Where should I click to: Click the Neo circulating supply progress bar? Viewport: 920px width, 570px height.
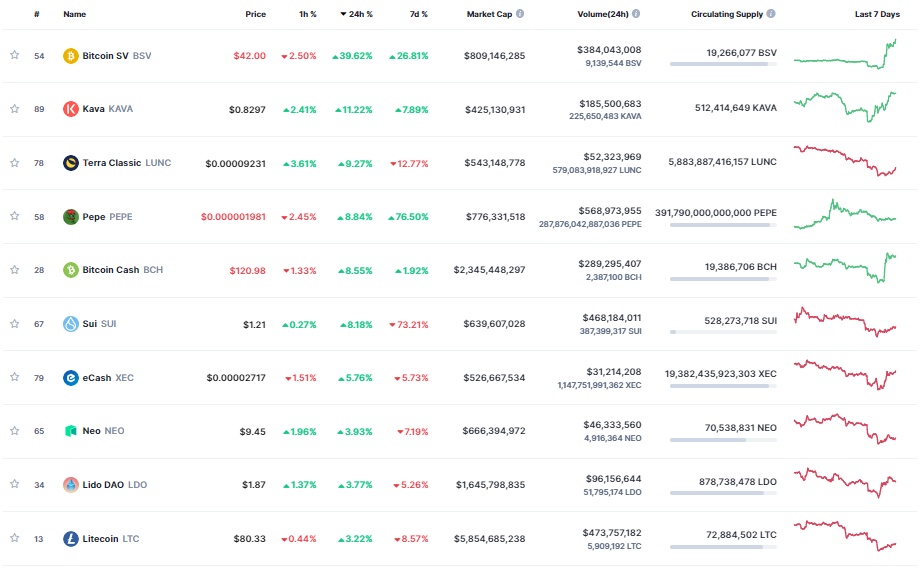[x=723, y=440]
